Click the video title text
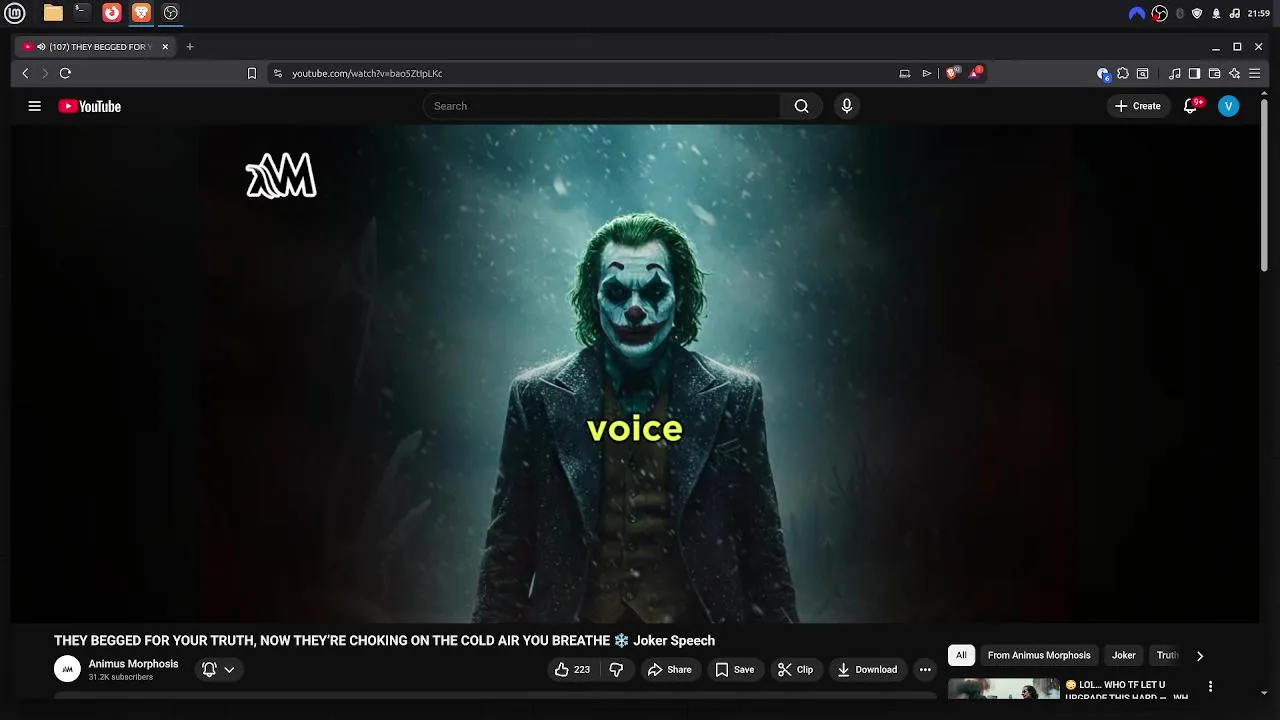 [x=384, y=641]
